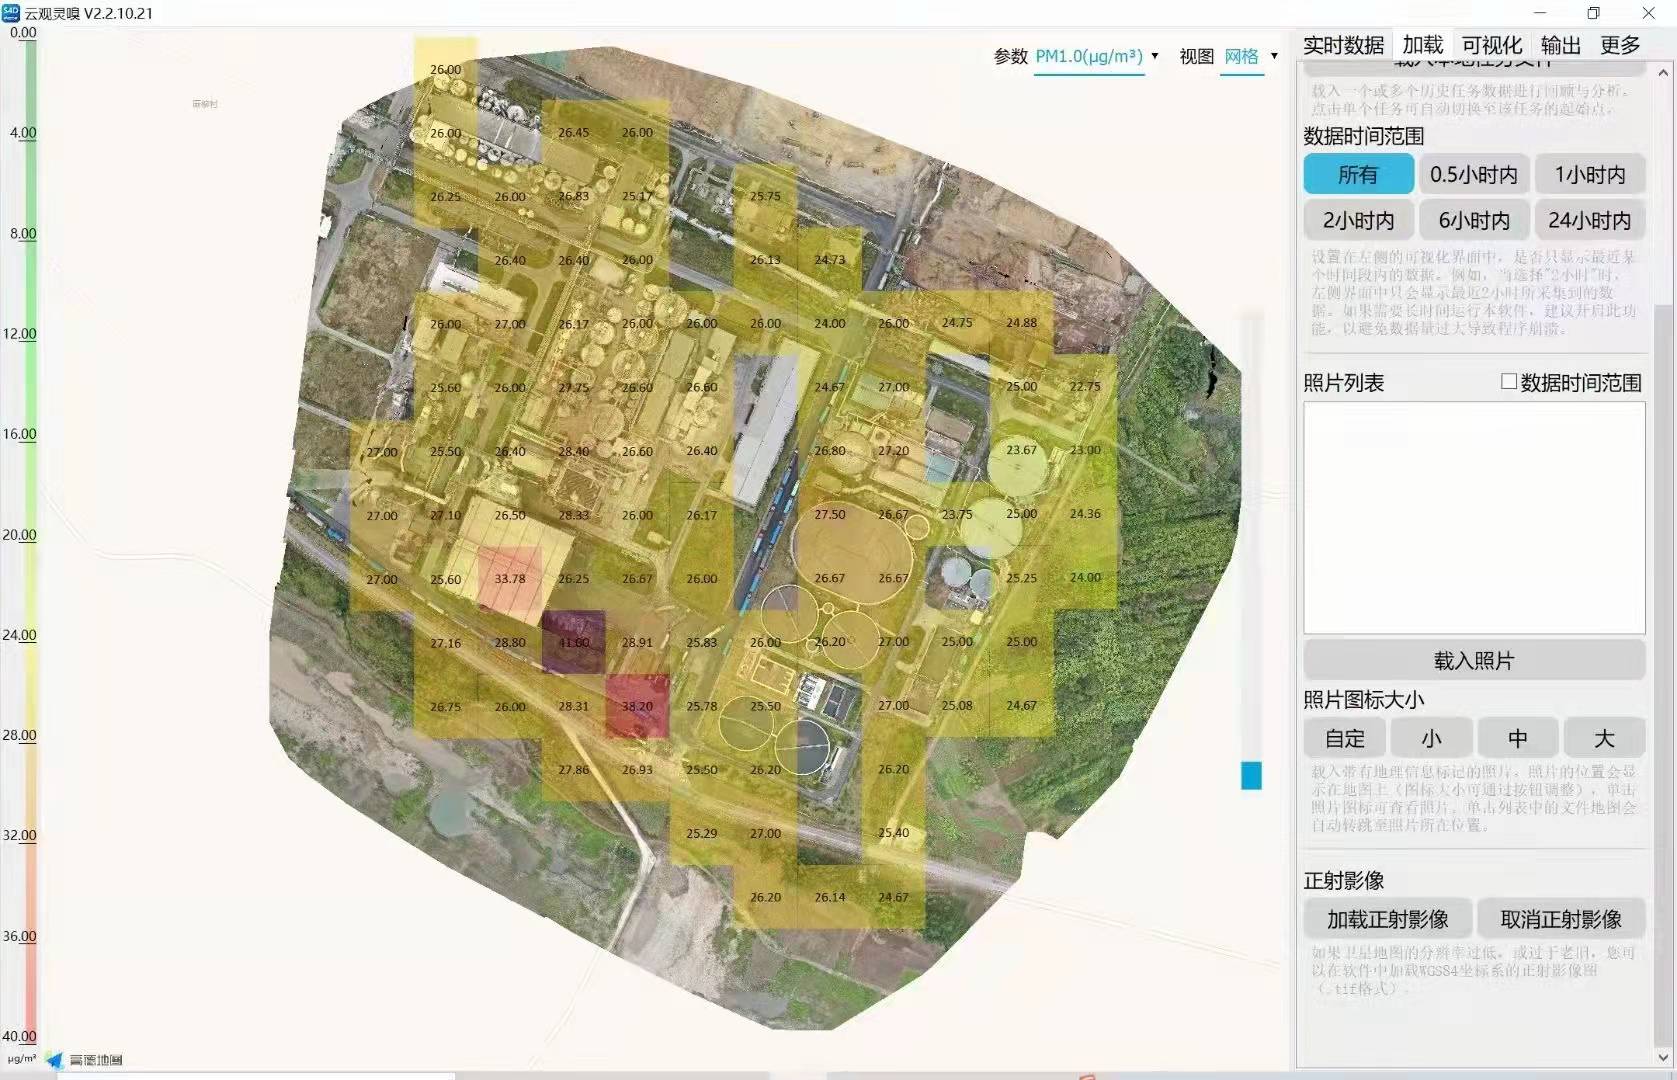
Task: Close the application window
Action: pyautogui.click(x=1648, y=13)
